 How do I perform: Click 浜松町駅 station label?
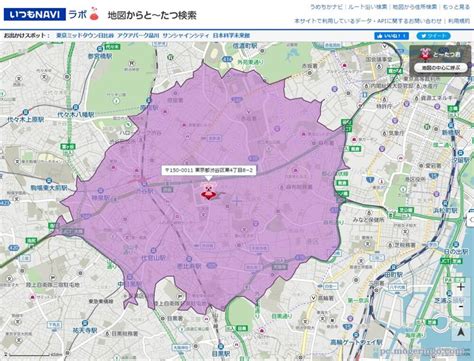[x=445, y=211]
